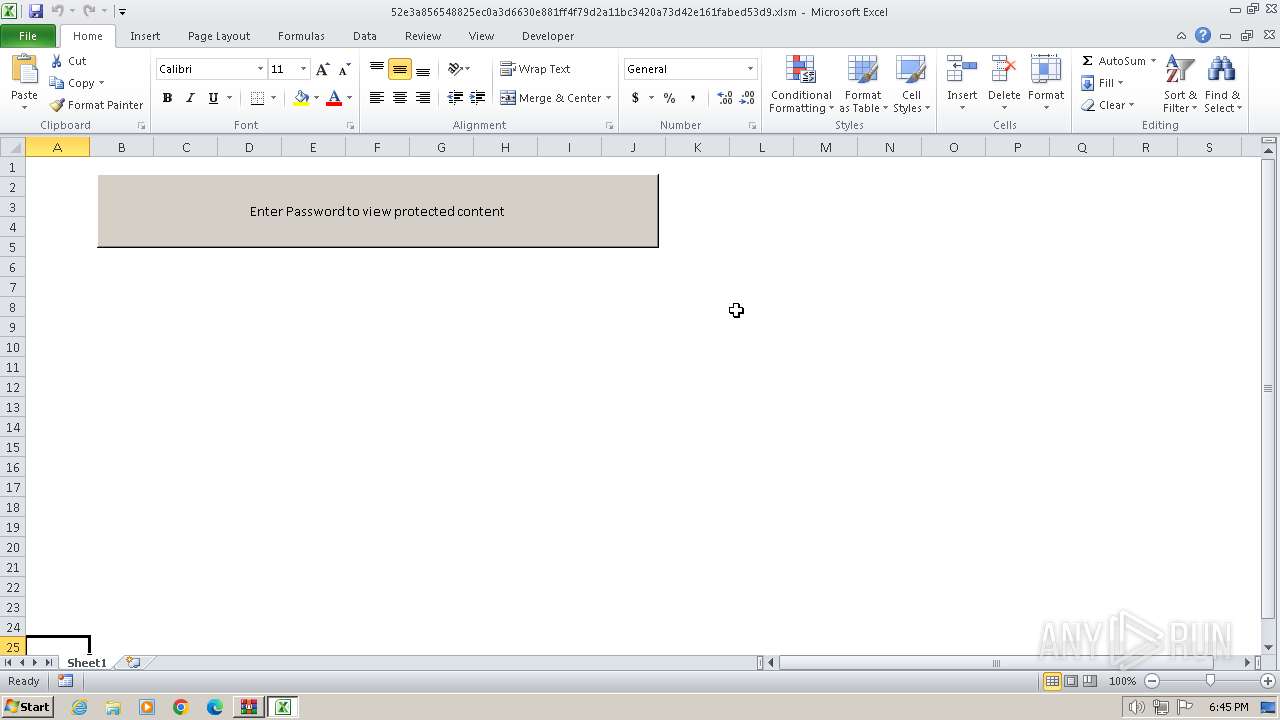Click the Increase Decimal icon
The height and width of the screenshot is (720, 1280).
(x=725, y=98)
